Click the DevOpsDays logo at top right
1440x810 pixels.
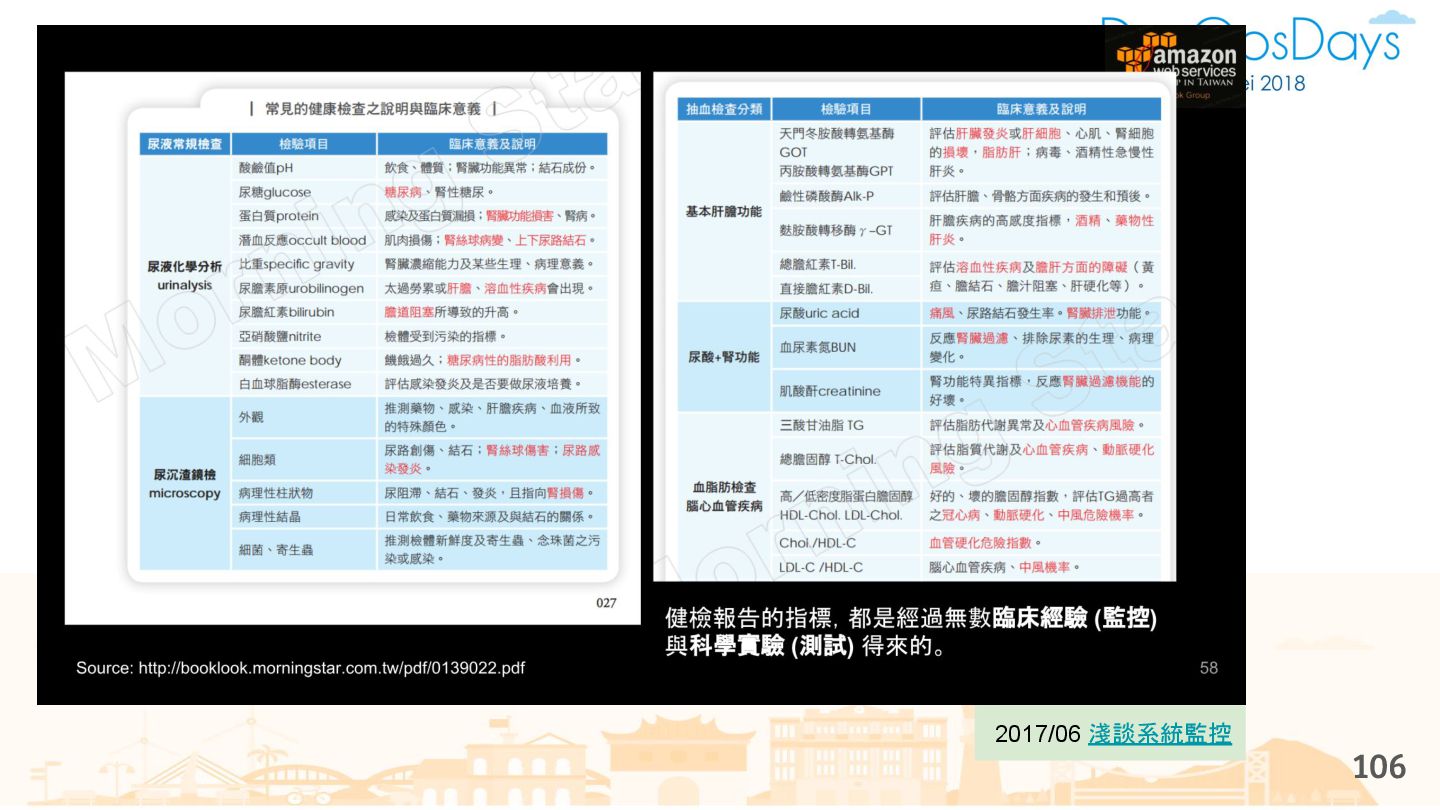pos(1320,44)
